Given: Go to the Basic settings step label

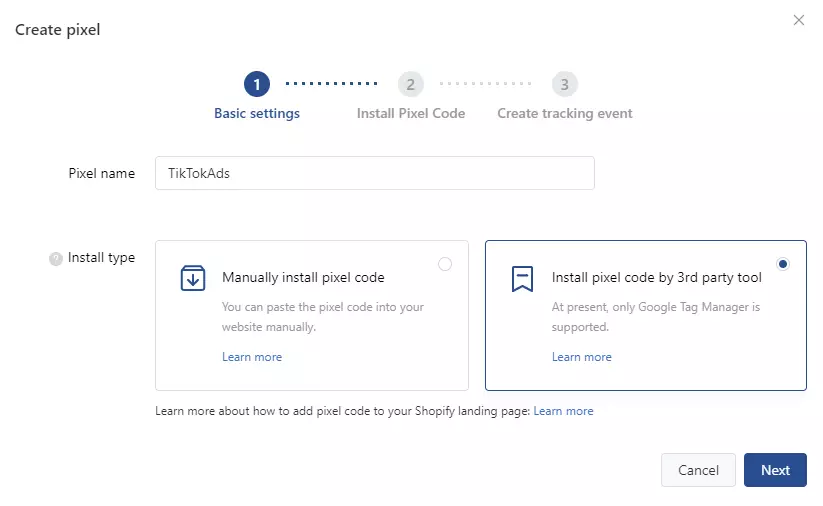Looking at the screenshot, I should click(257, 113).
